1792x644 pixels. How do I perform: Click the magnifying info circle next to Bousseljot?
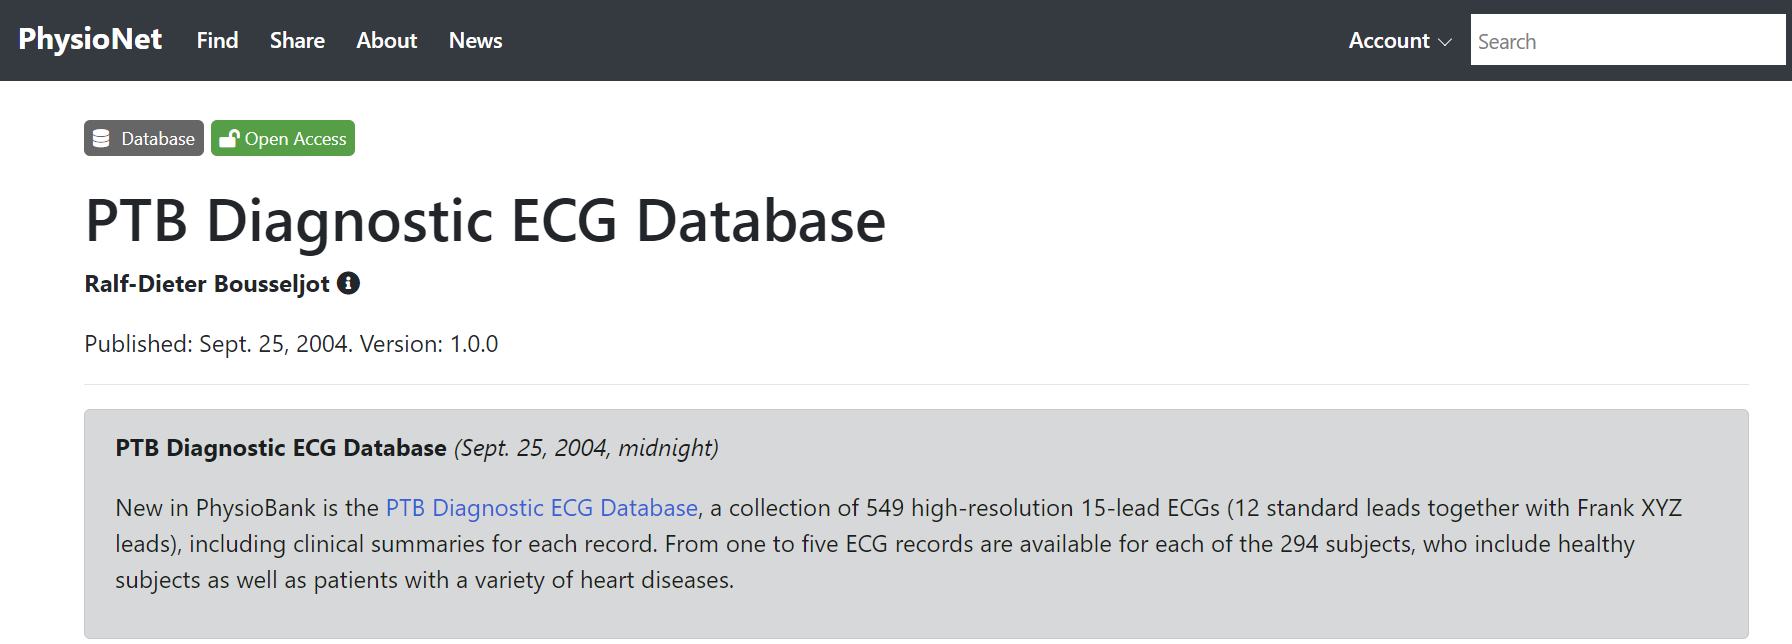click(348, 283)
